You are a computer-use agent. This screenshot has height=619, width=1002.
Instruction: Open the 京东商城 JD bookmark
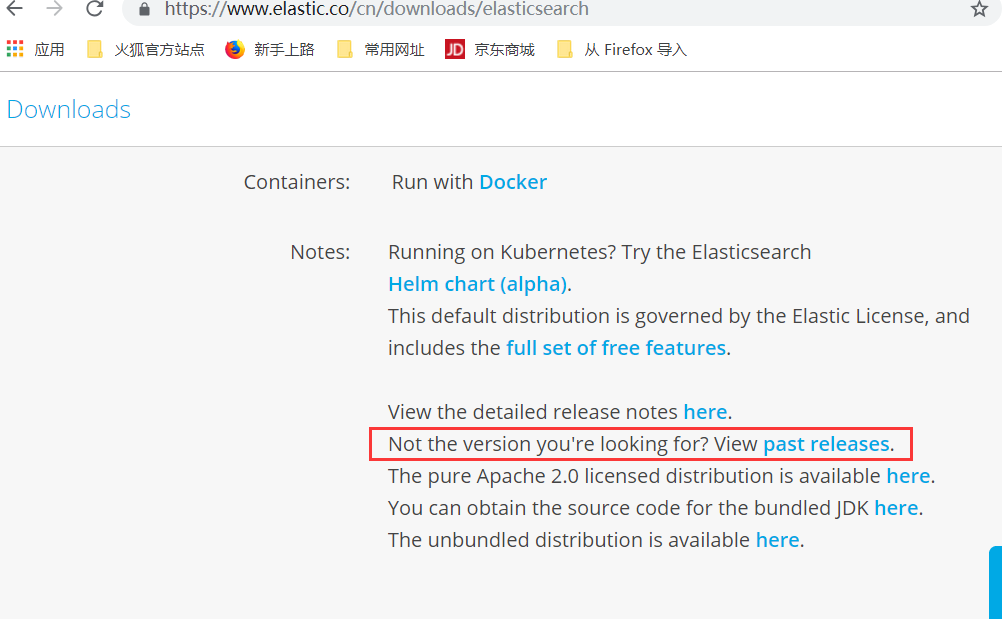(489, 49)
